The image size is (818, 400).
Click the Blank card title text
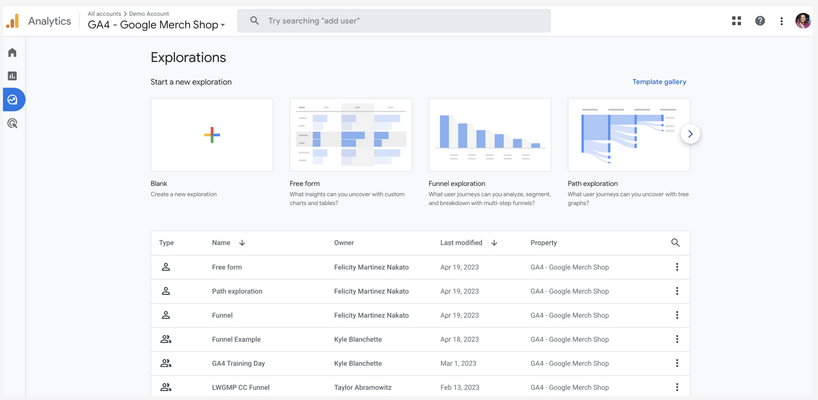159,184
